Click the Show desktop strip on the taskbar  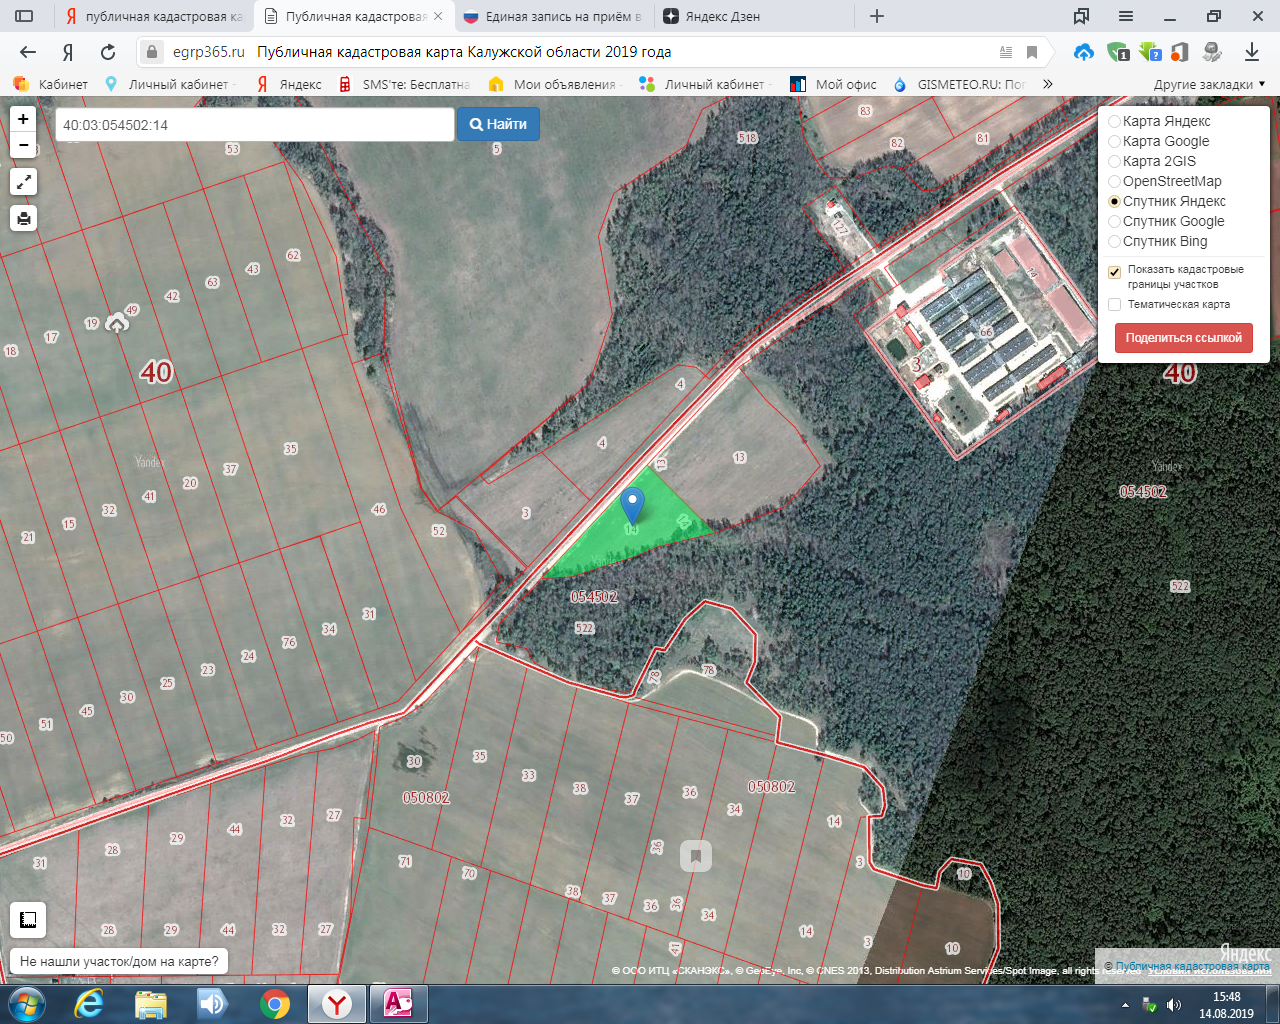(1272, 1004)
